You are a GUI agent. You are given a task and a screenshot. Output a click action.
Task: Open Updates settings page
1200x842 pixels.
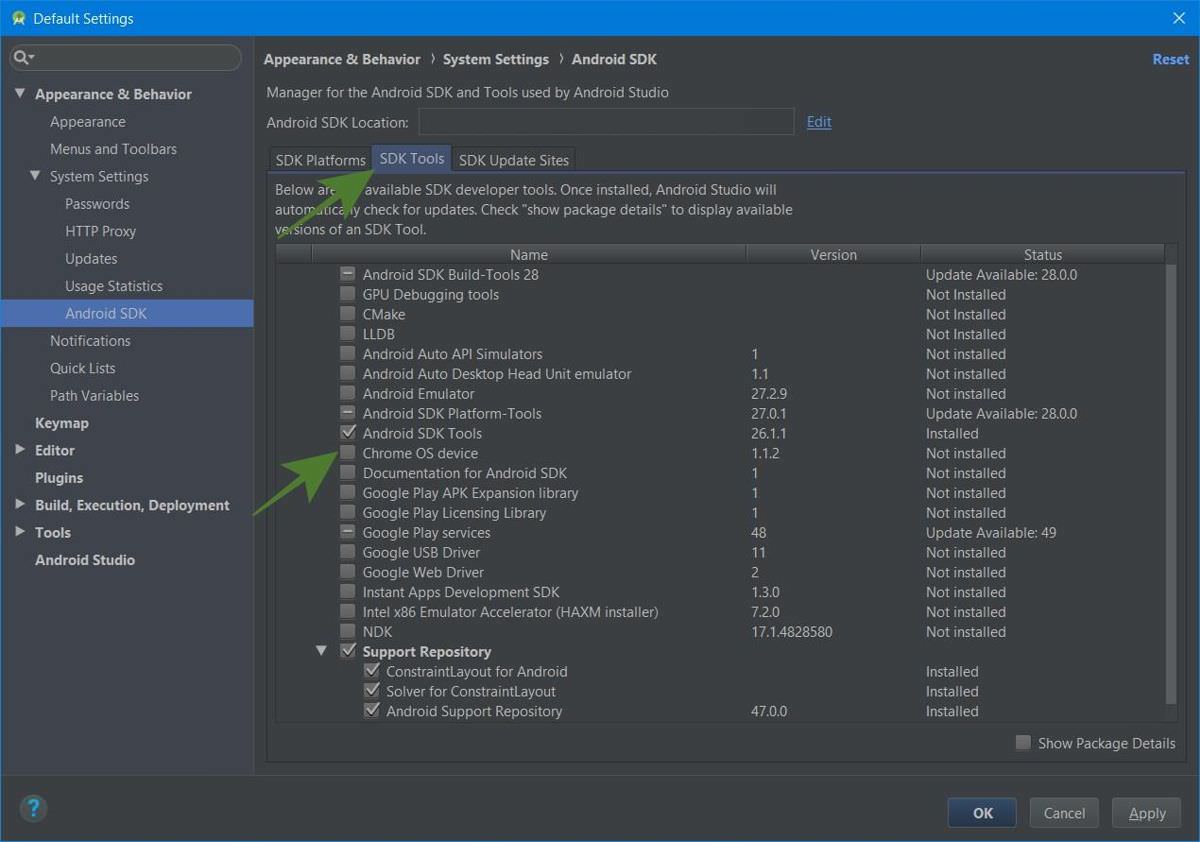pyautogui.click(x=91, y=258)
